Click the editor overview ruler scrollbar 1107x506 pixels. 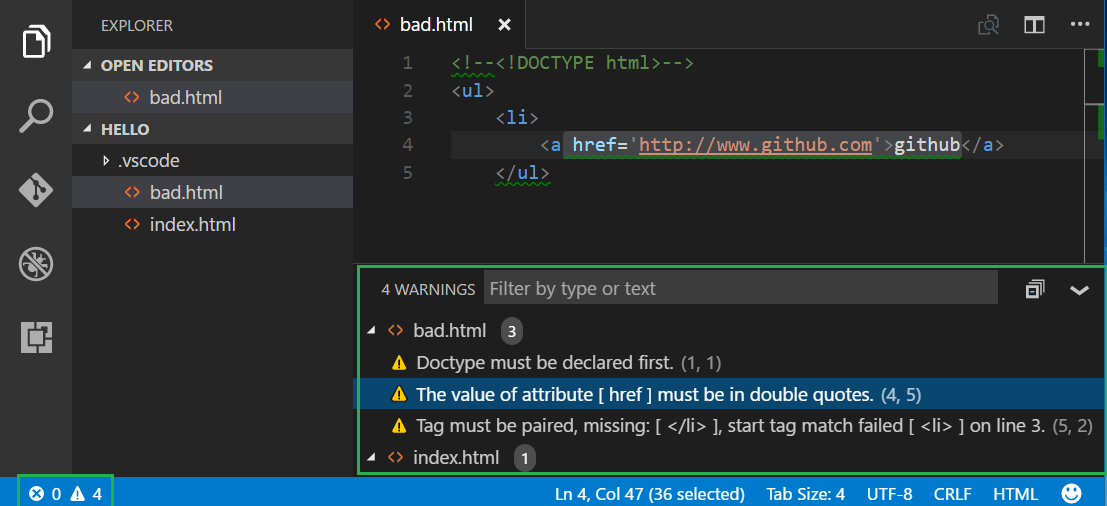1094,155
